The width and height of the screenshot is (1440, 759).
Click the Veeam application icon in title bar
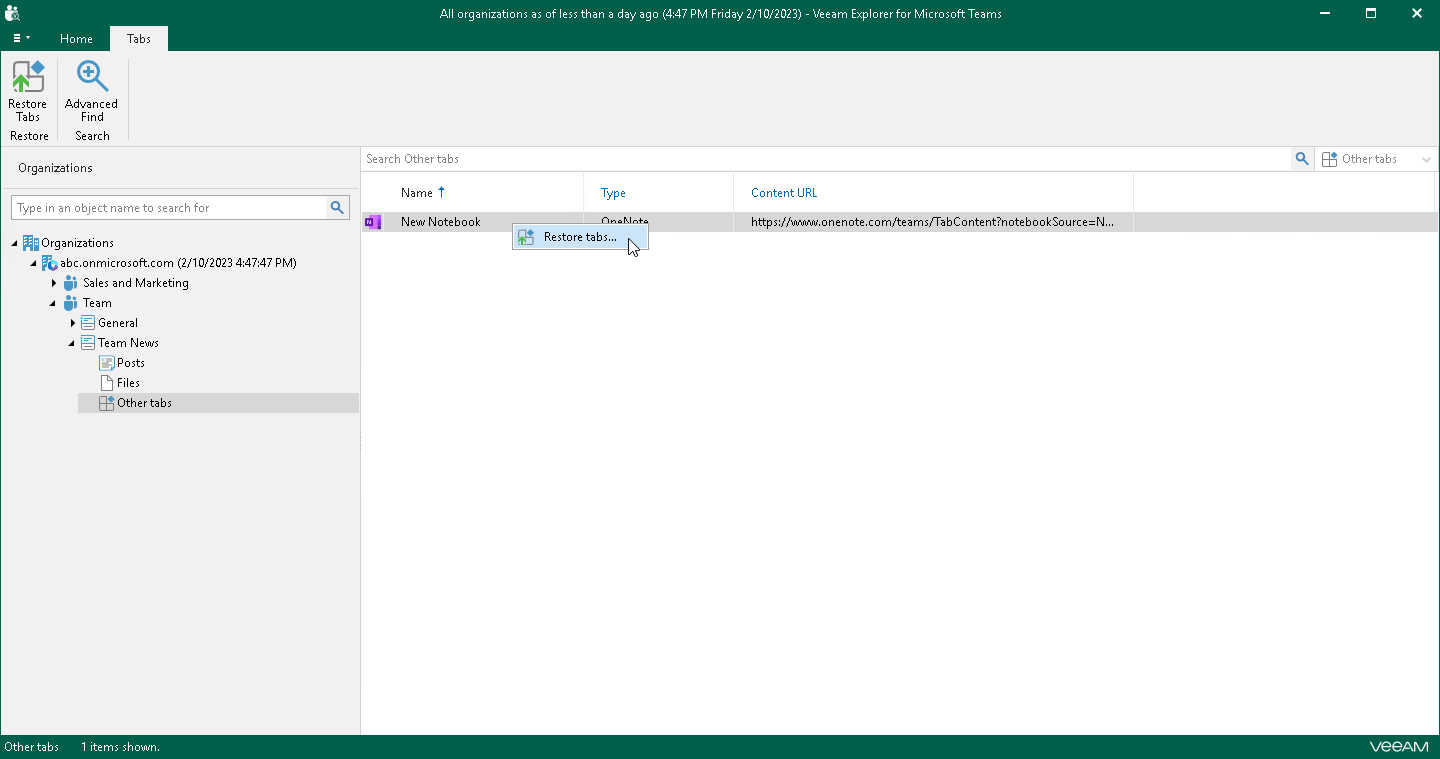tap(13, 13)
